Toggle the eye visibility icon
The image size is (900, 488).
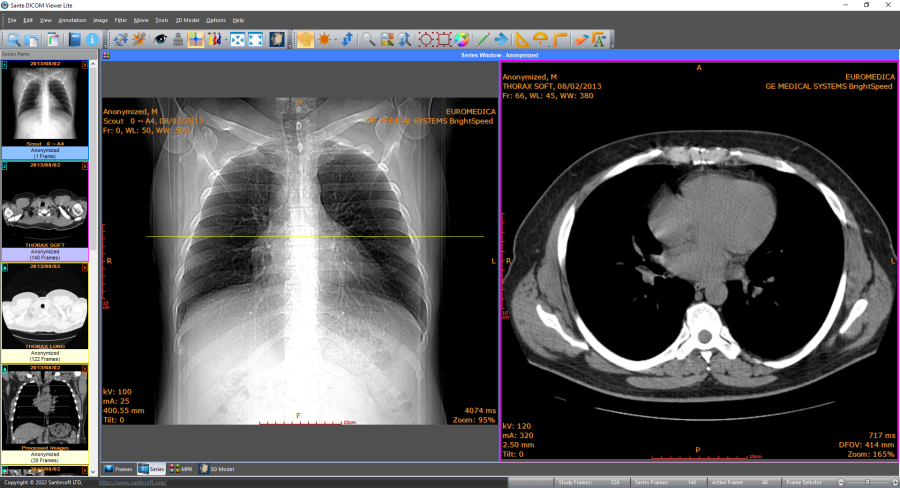pyautogui.click(x=159, y=40)
